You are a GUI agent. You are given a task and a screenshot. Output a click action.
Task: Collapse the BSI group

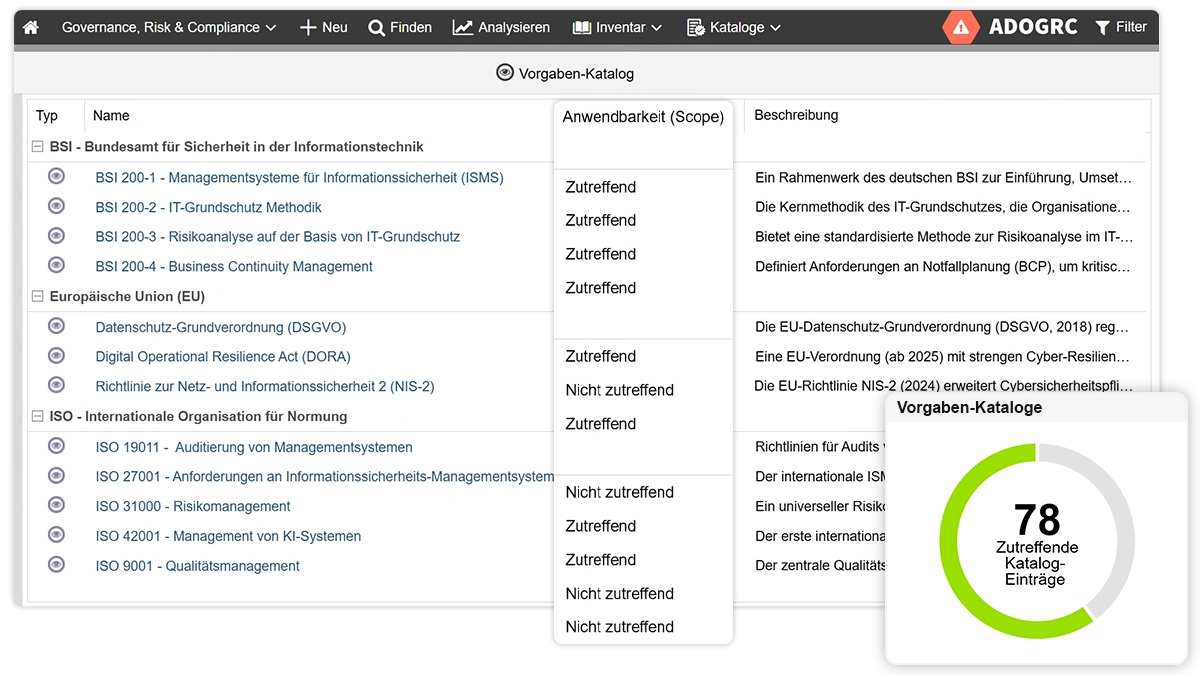38,147
